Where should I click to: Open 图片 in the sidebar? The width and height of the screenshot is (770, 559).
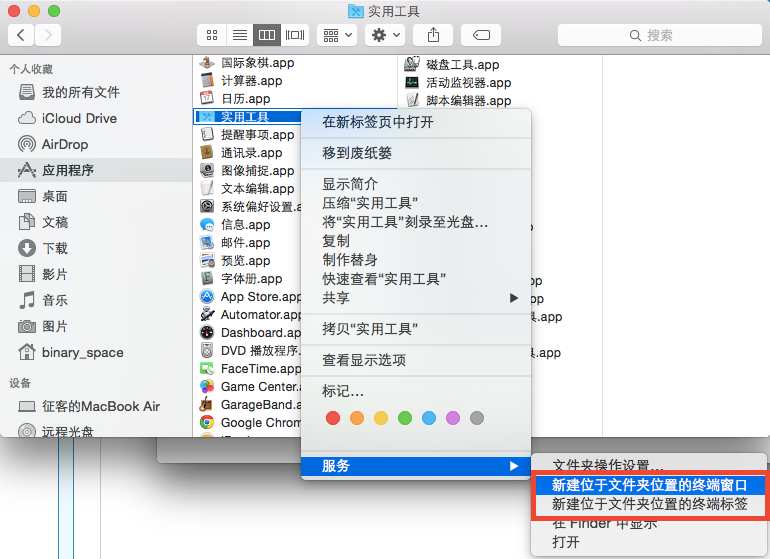click(x=96, y=327)
